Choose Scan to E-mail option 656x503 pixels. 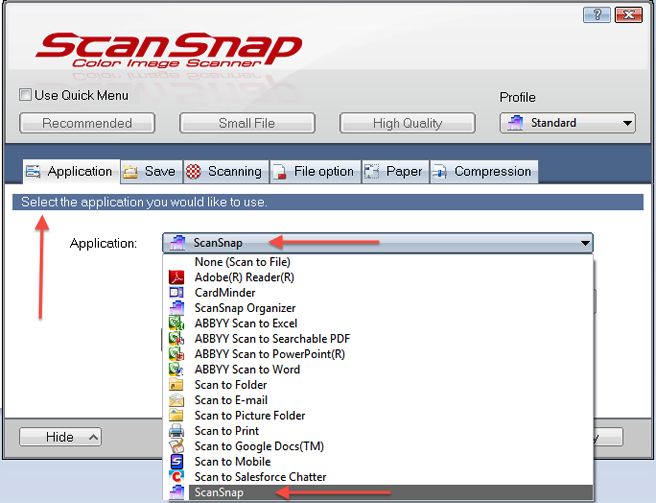coord(378,400)
